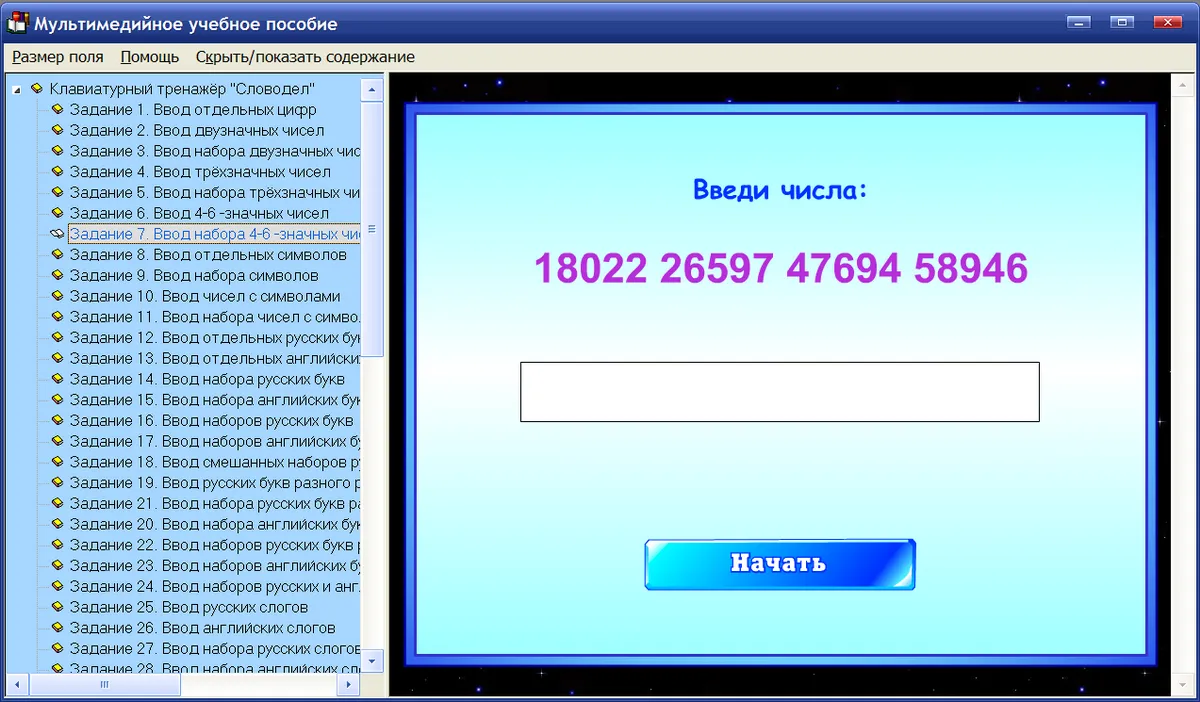Click the book icon beside Задание 6
The height and width of the screenshot is (702, 1200).
click(57, 213)
